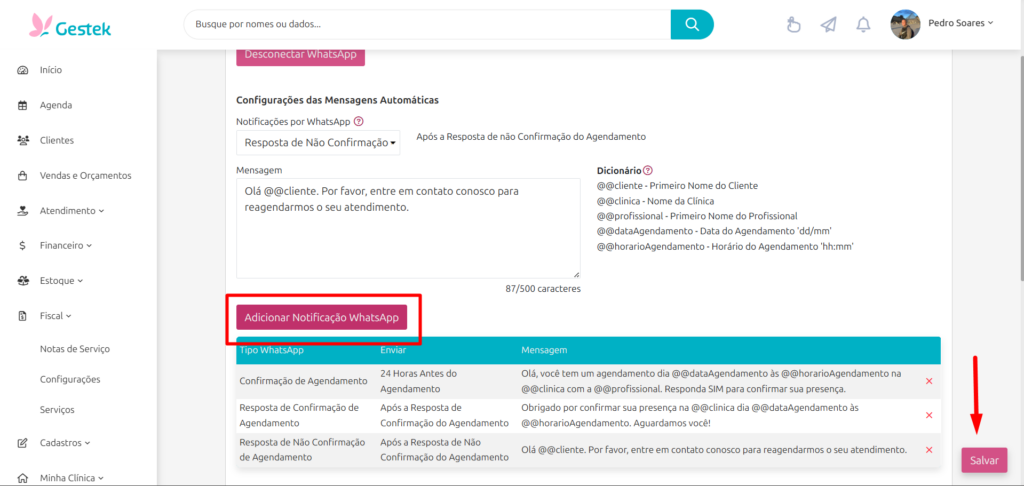1024x486 pixels.
Task: Remove the Resposta de Não Confirmação row
Action: [x=929, y=449]
